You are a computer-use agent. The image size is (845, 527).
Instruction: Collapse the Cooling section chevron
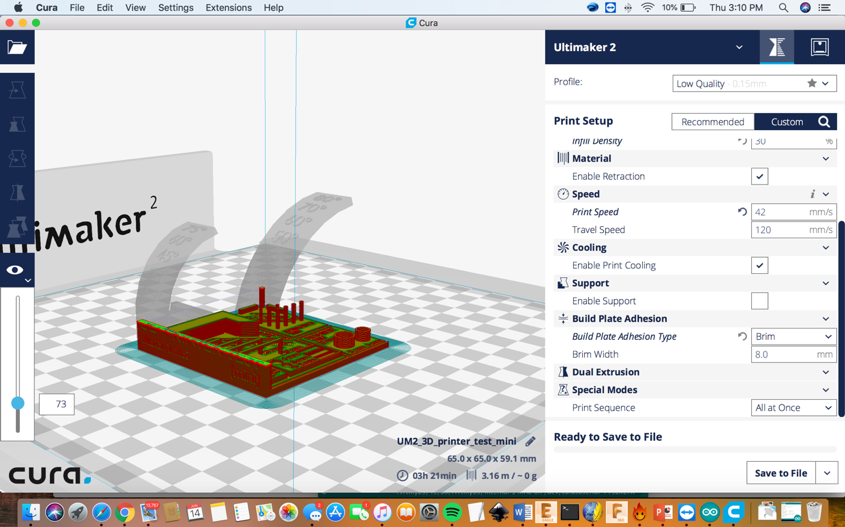[x=826, y=247]
